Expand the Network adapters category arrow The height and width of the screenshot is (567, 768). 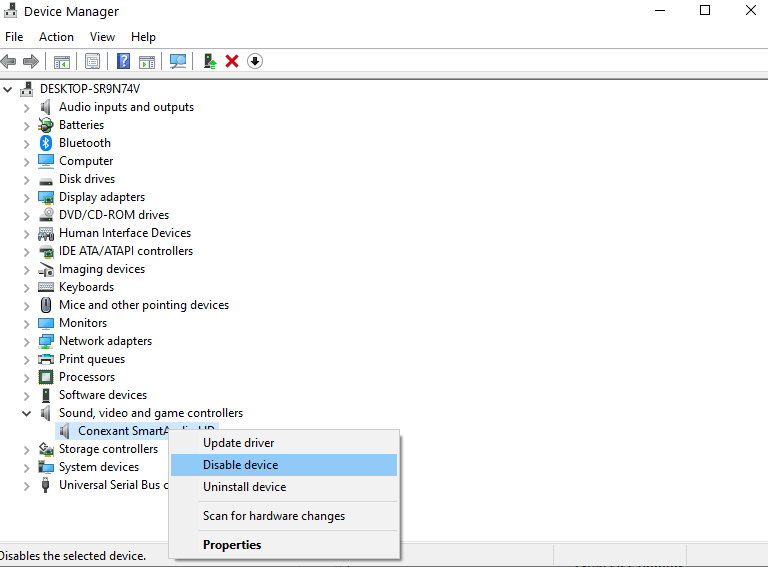[26, 342]
